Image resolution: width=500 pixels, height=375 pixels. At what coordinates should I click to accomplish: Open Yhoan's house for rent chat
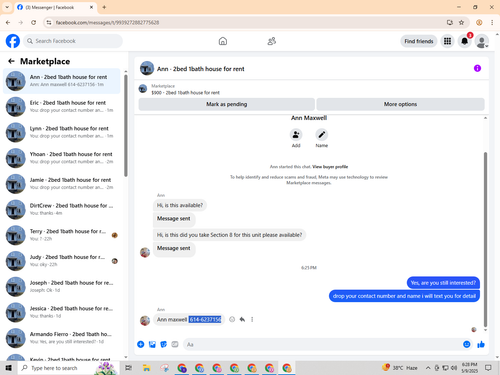click(x=62, y=158)
